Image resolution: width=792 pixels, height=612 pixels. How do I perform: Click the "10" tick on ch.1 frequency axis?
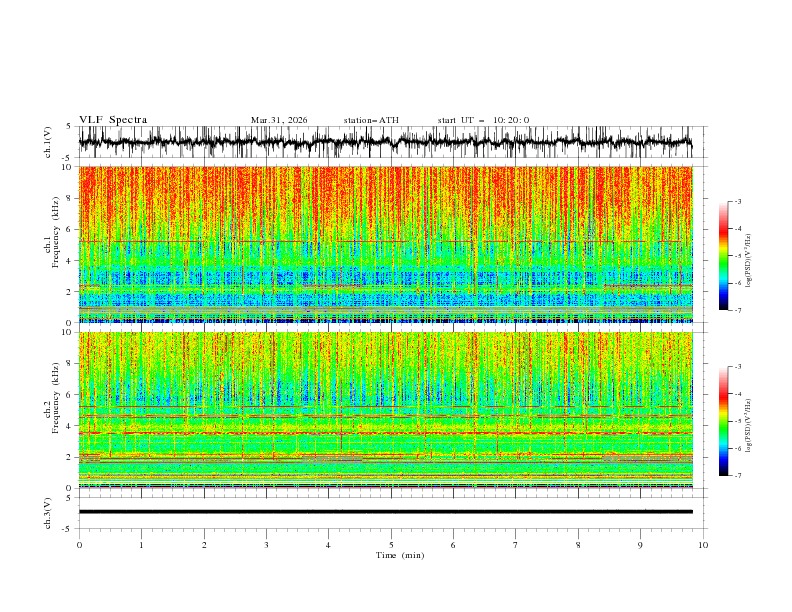click(x=67, y=167)
